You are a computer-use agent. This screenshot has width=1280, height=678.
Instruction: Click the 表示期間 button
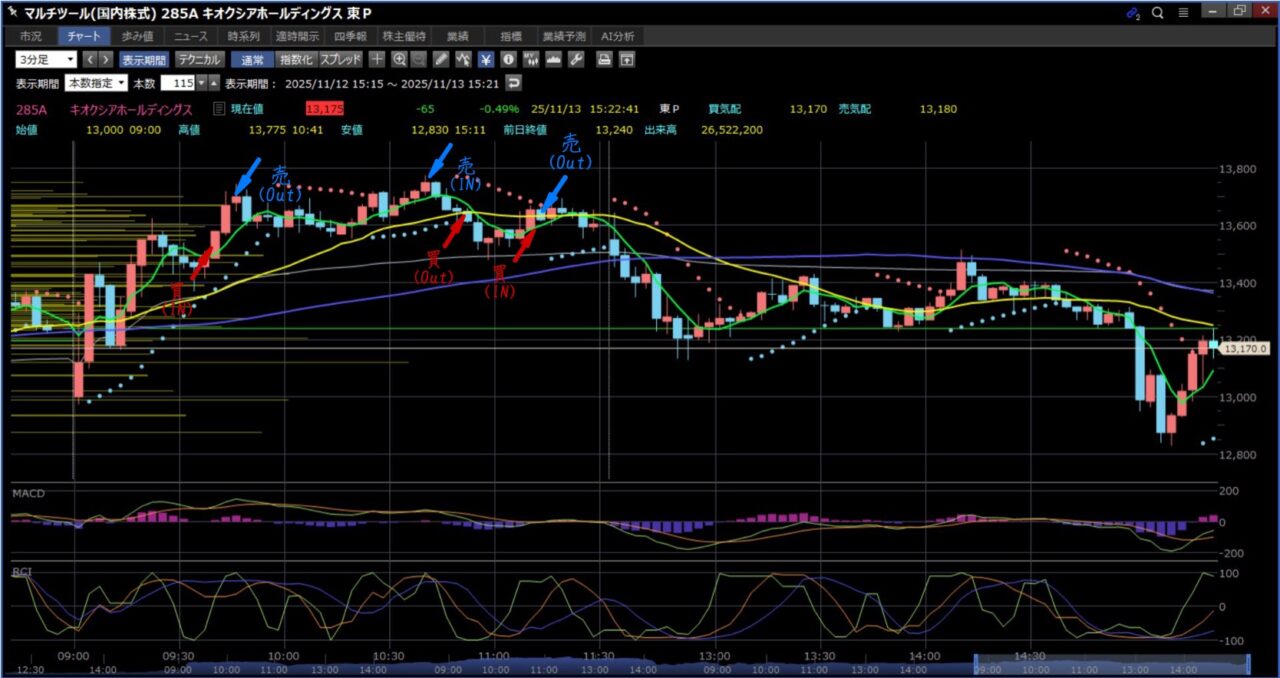click(x=145, y=59)
